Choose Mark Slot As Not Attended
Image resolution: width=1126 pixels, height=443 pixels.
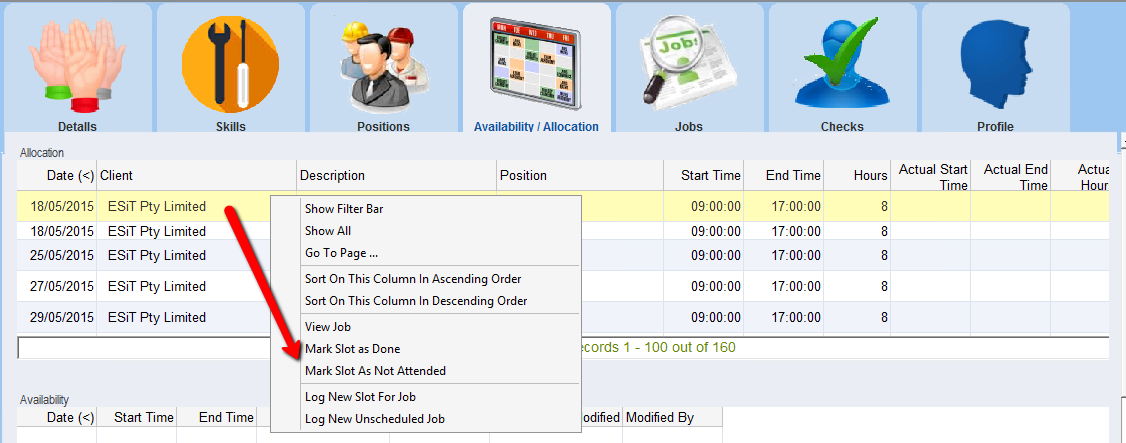(x=375, y=371)
